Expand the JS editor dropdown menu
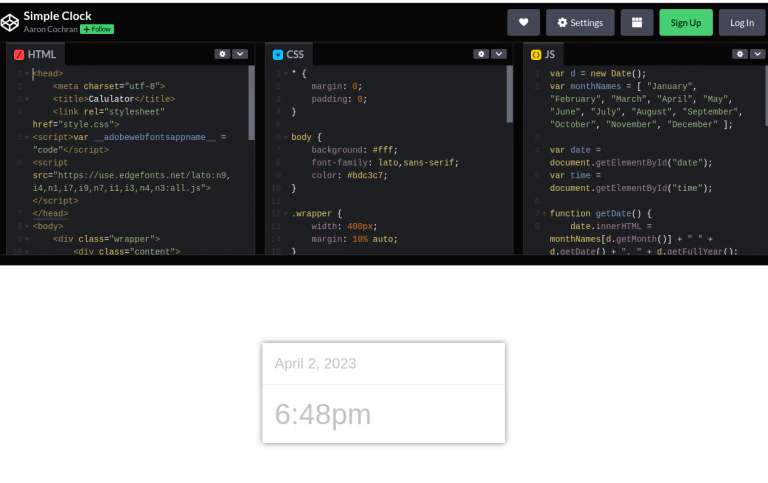Viewport: 768px width, 483px height. pyautogui.click(x=758, y=54)
